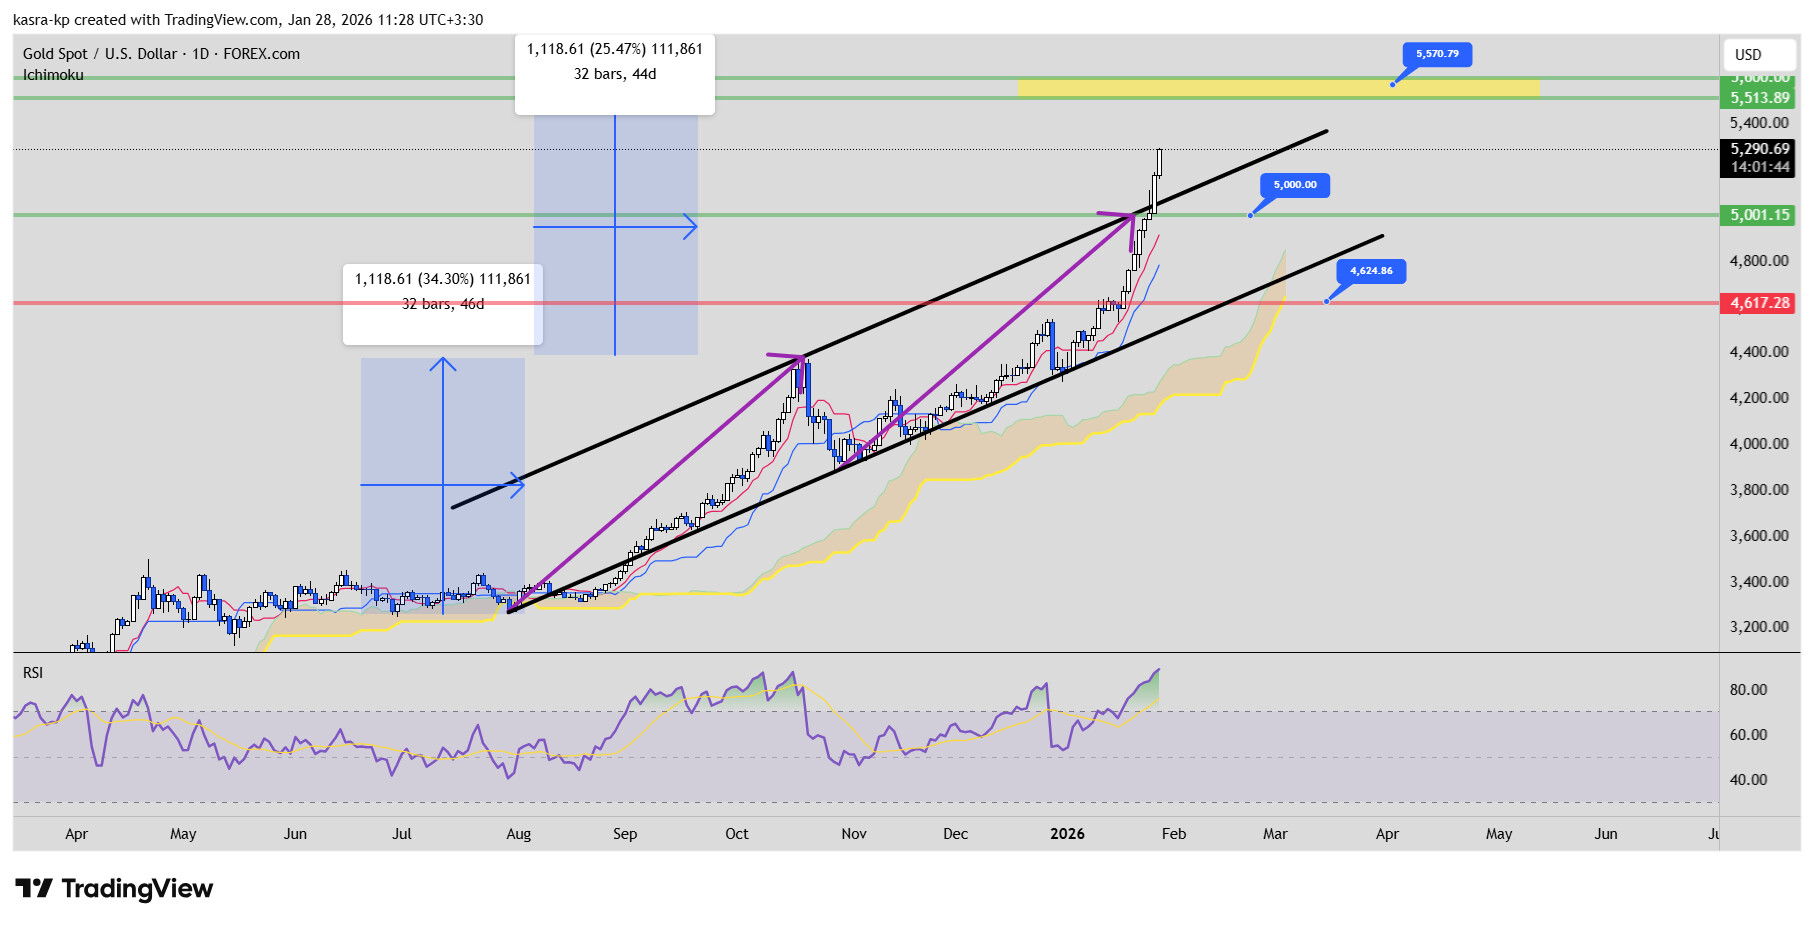Click the red 4,617.28 price axis label
The image size is (1814, 926).
coord(1759,303)
